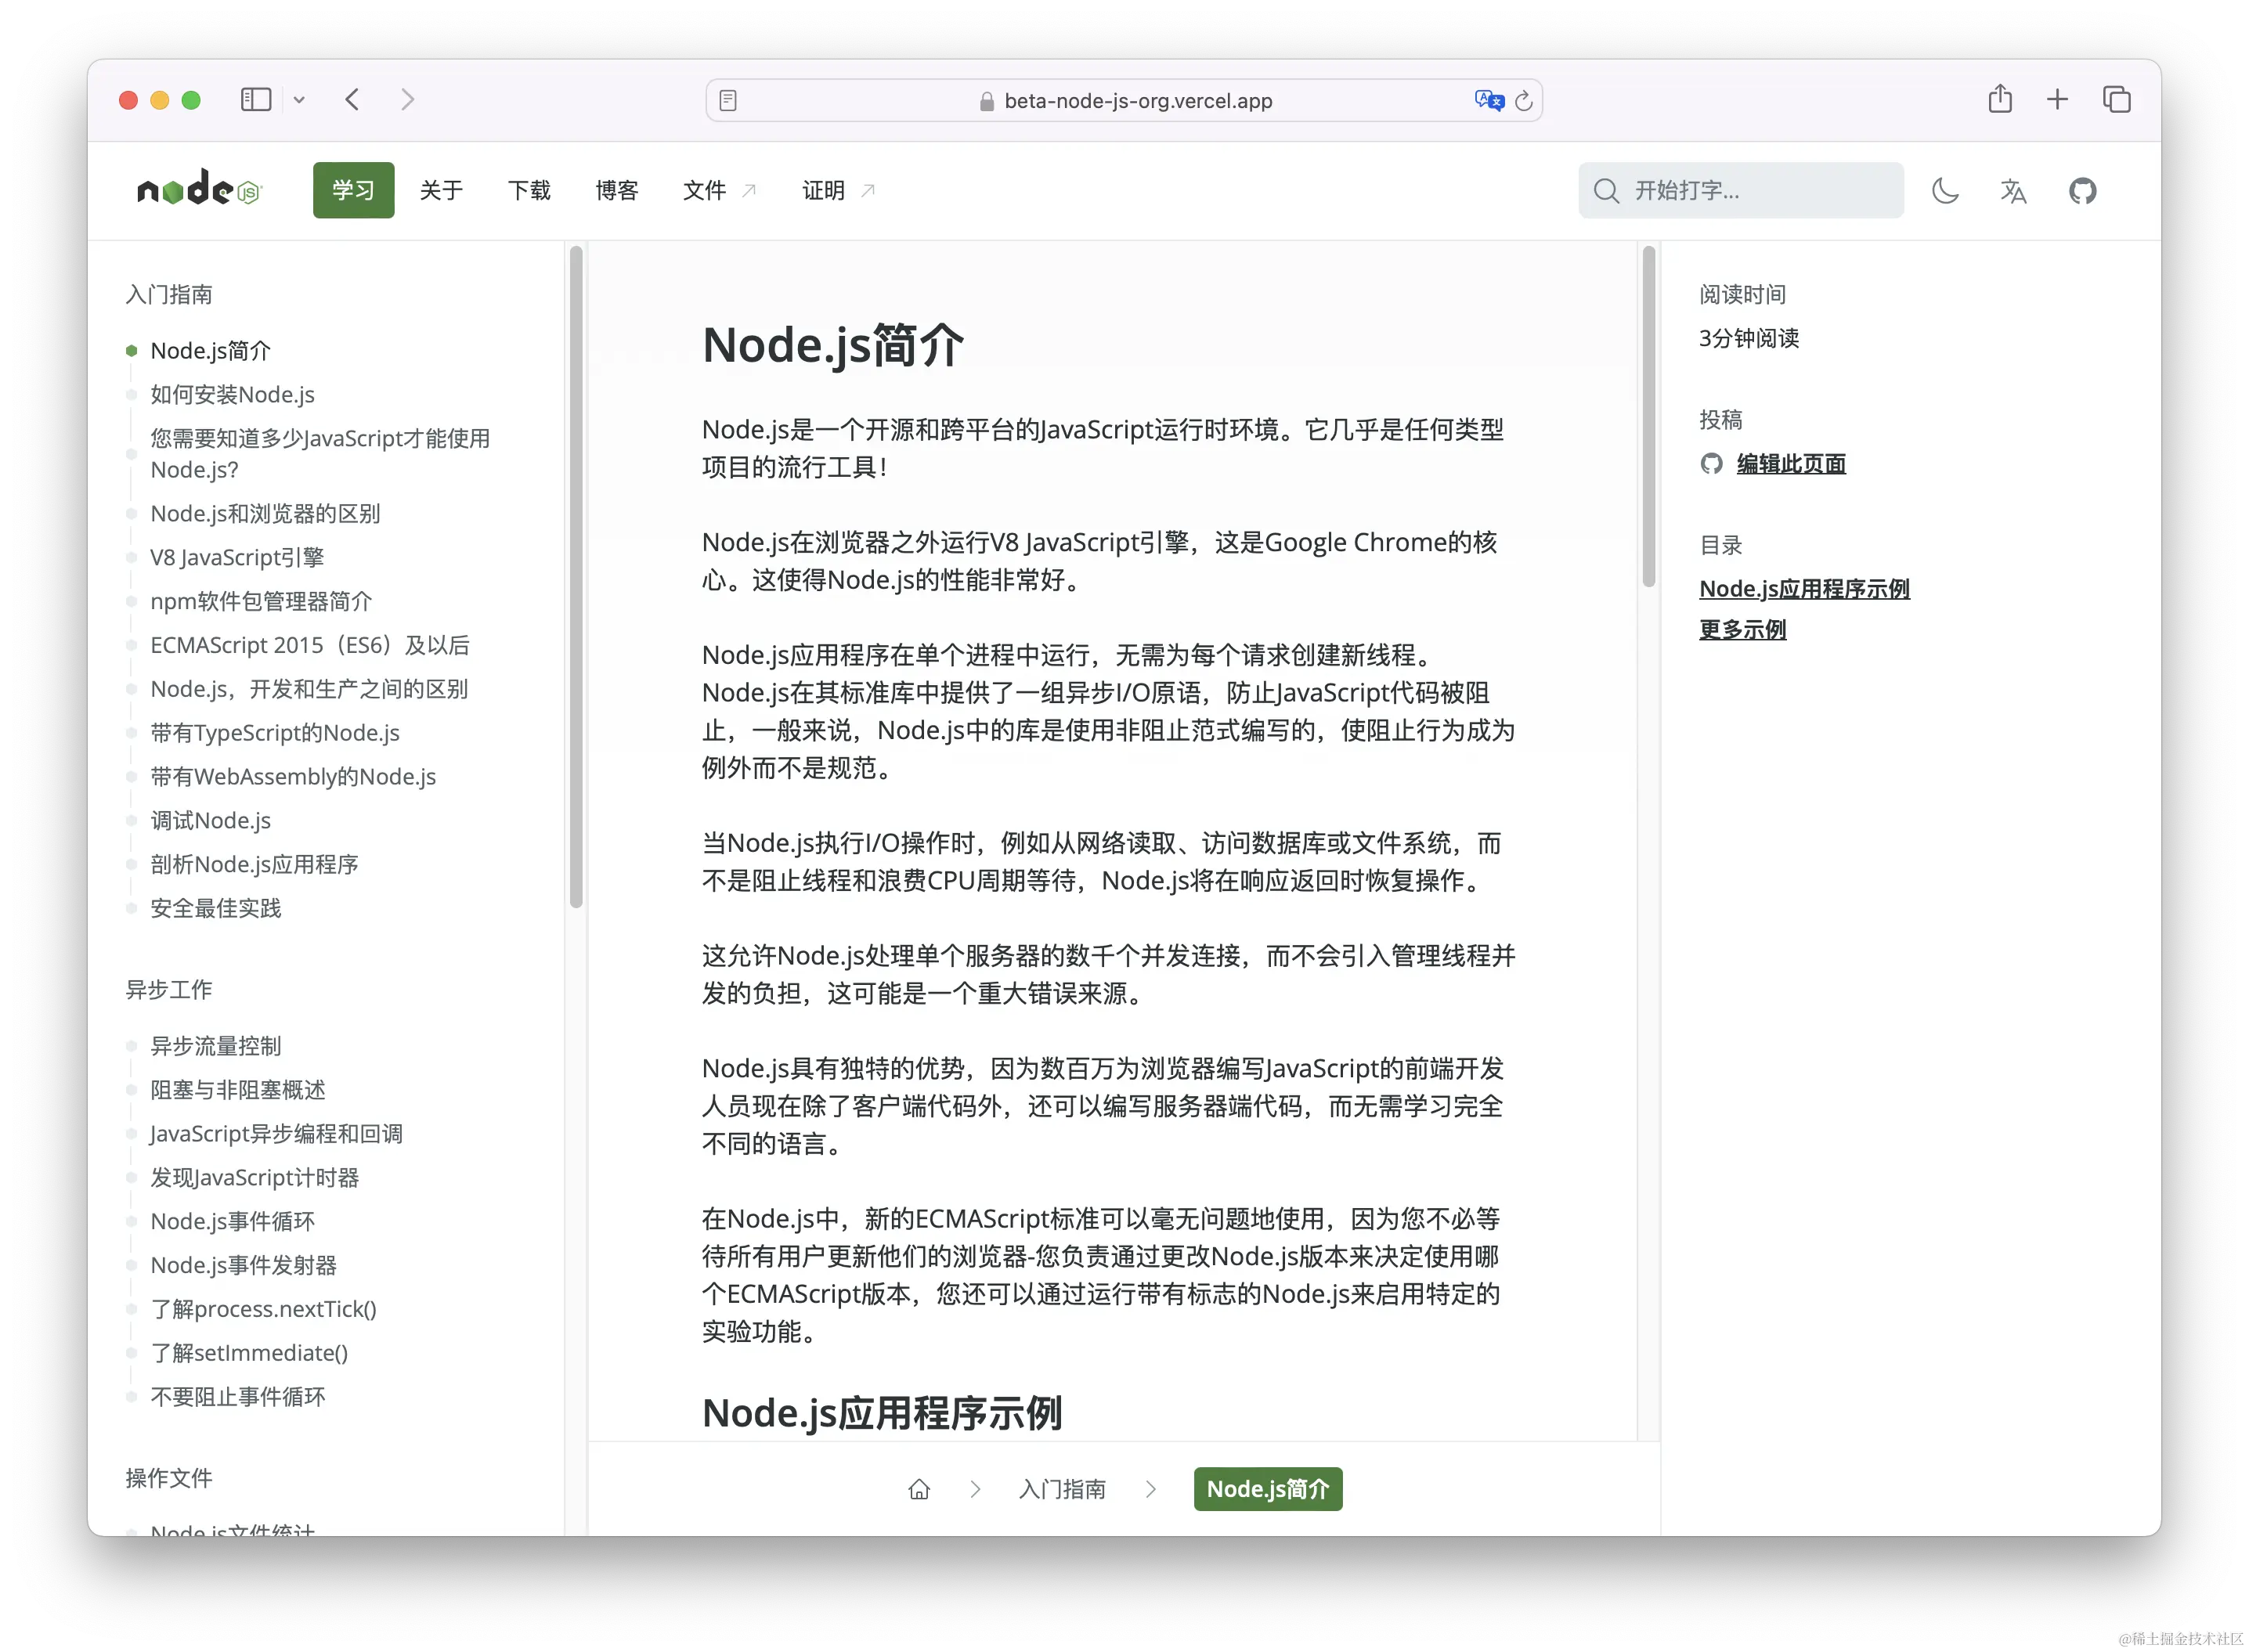This screenshot has height=1652, width=2249.
Task: Open the 博客 nav item
Action: [616, 190]
